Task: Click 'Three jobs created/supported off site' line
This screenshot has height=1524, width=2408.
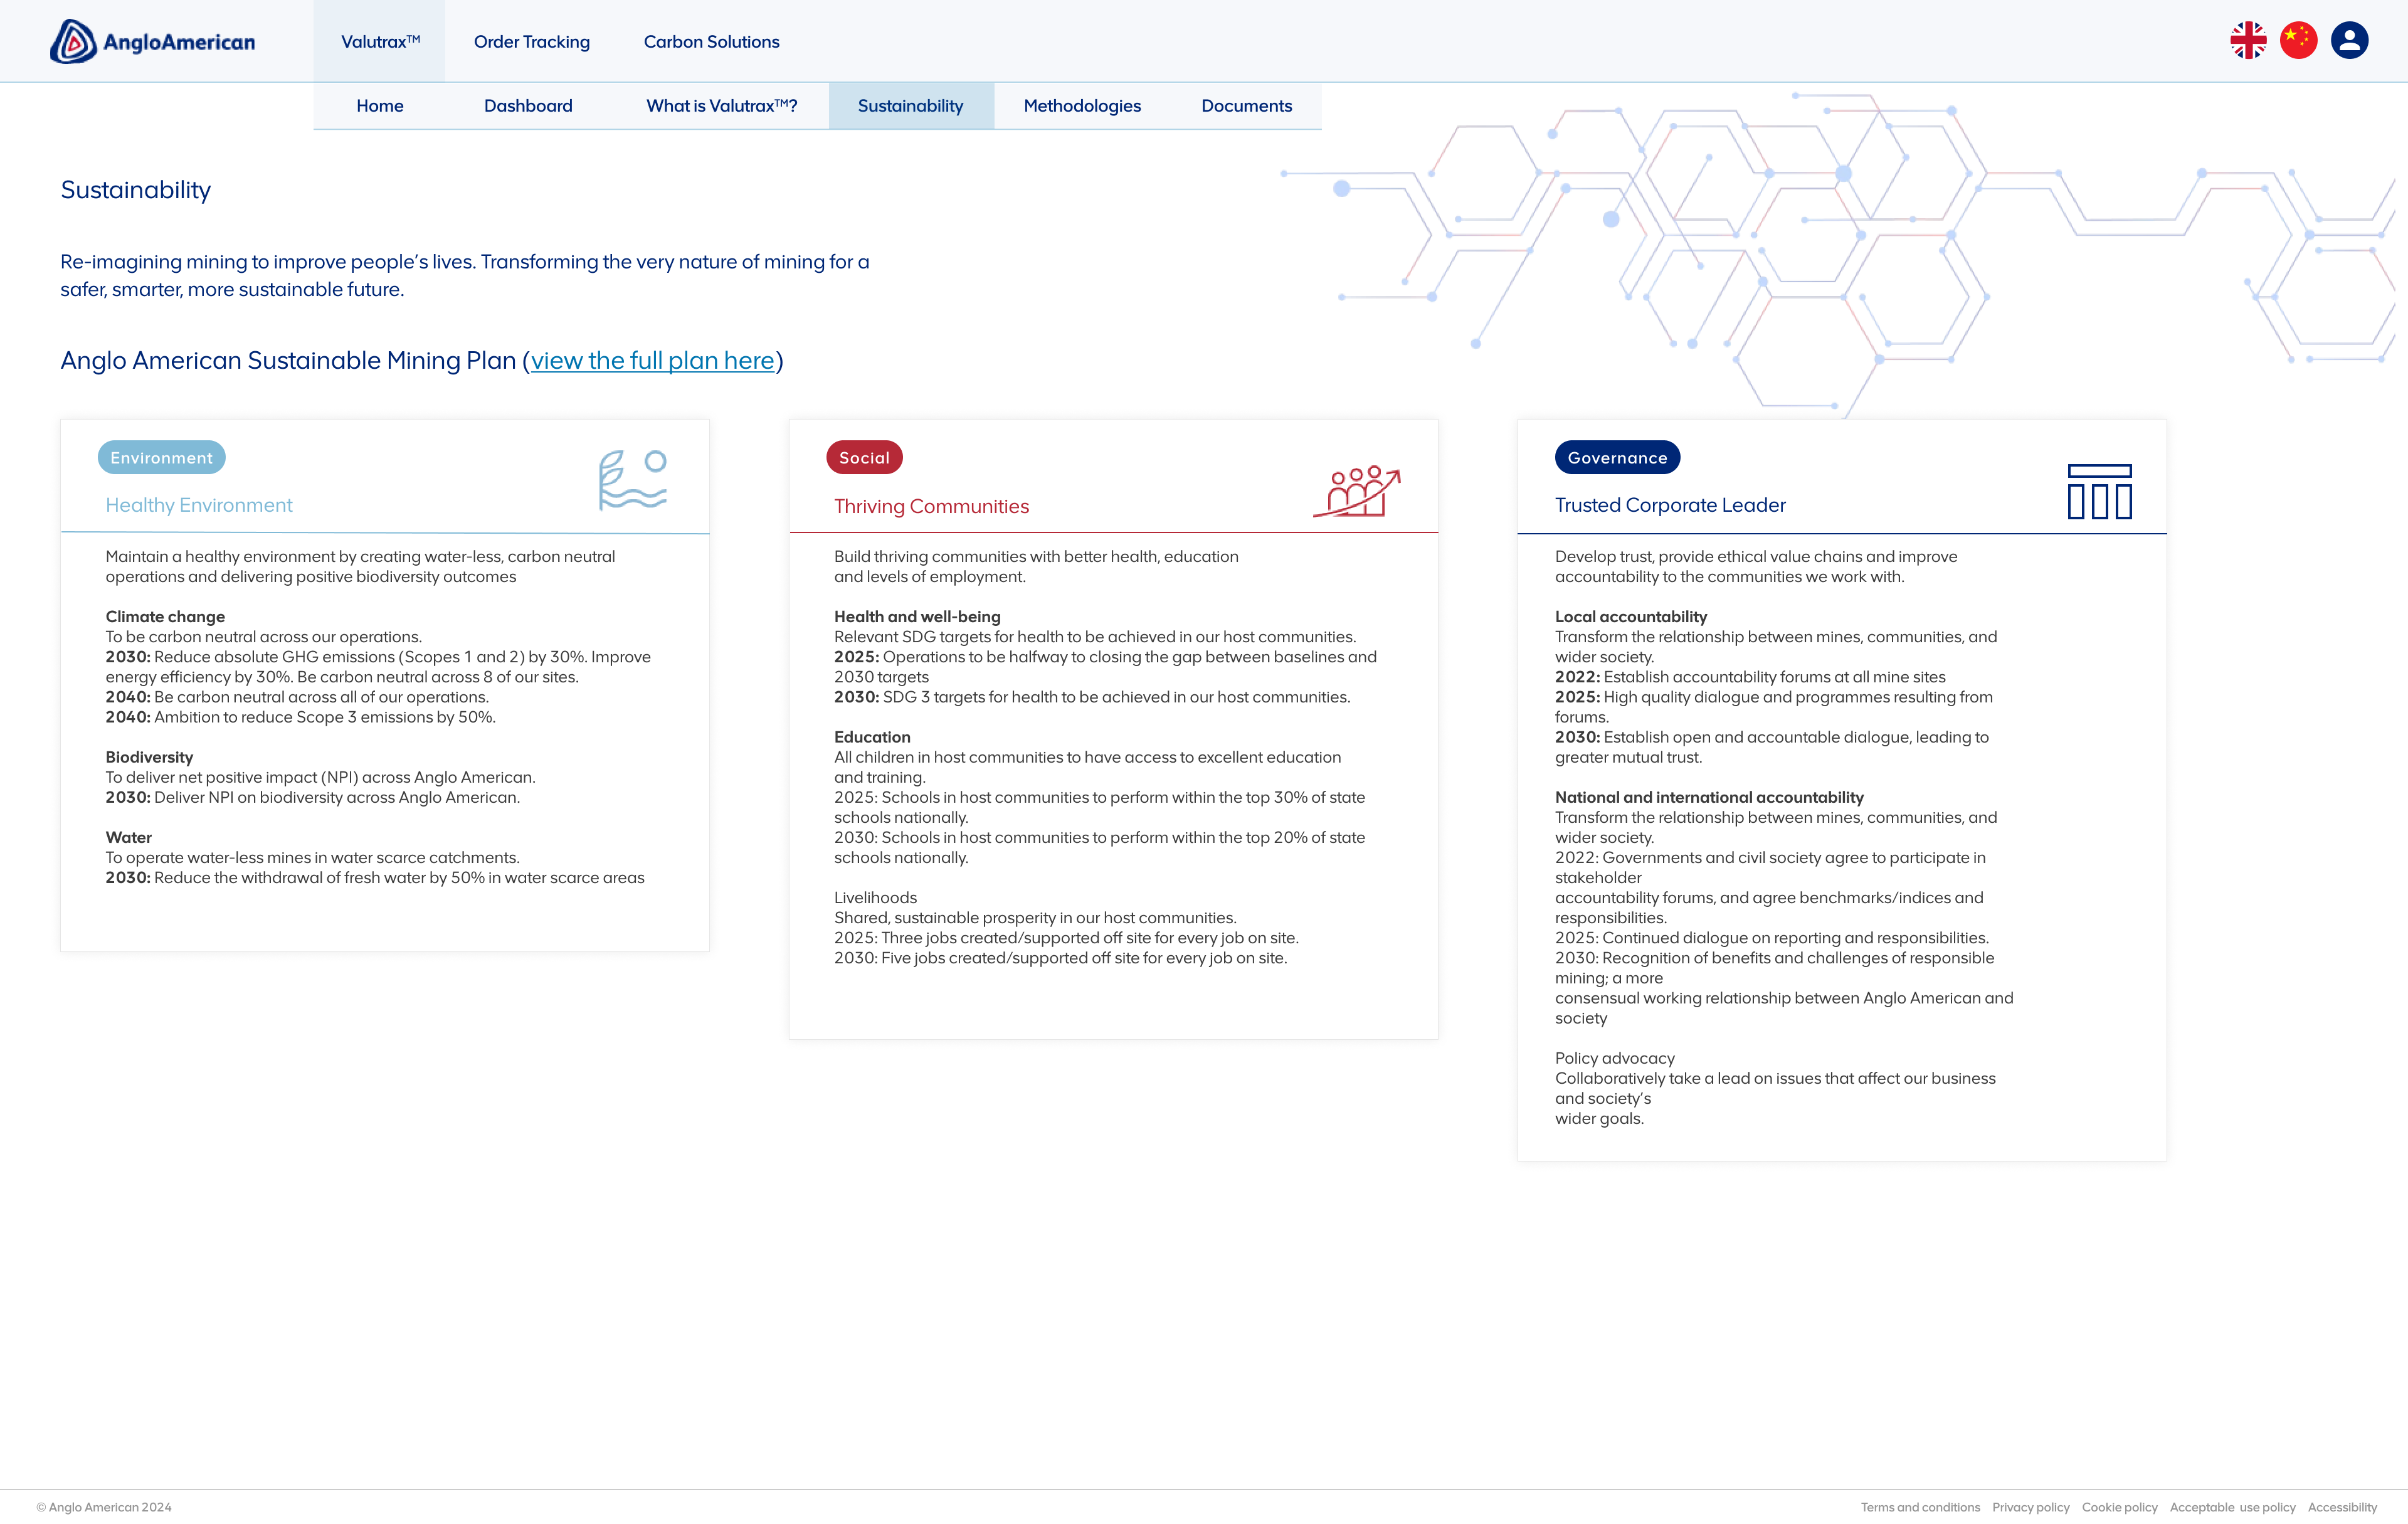Action: 1066,938
